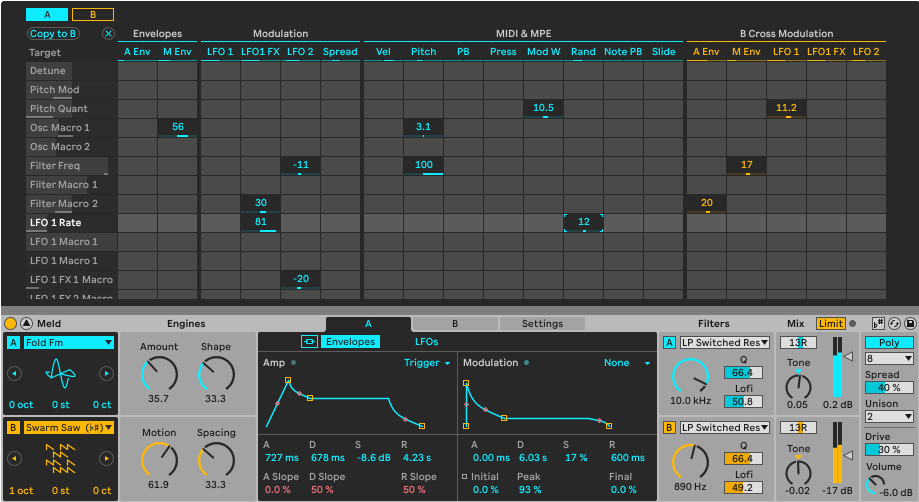Toggle filter B on/off button

[669, 428]
